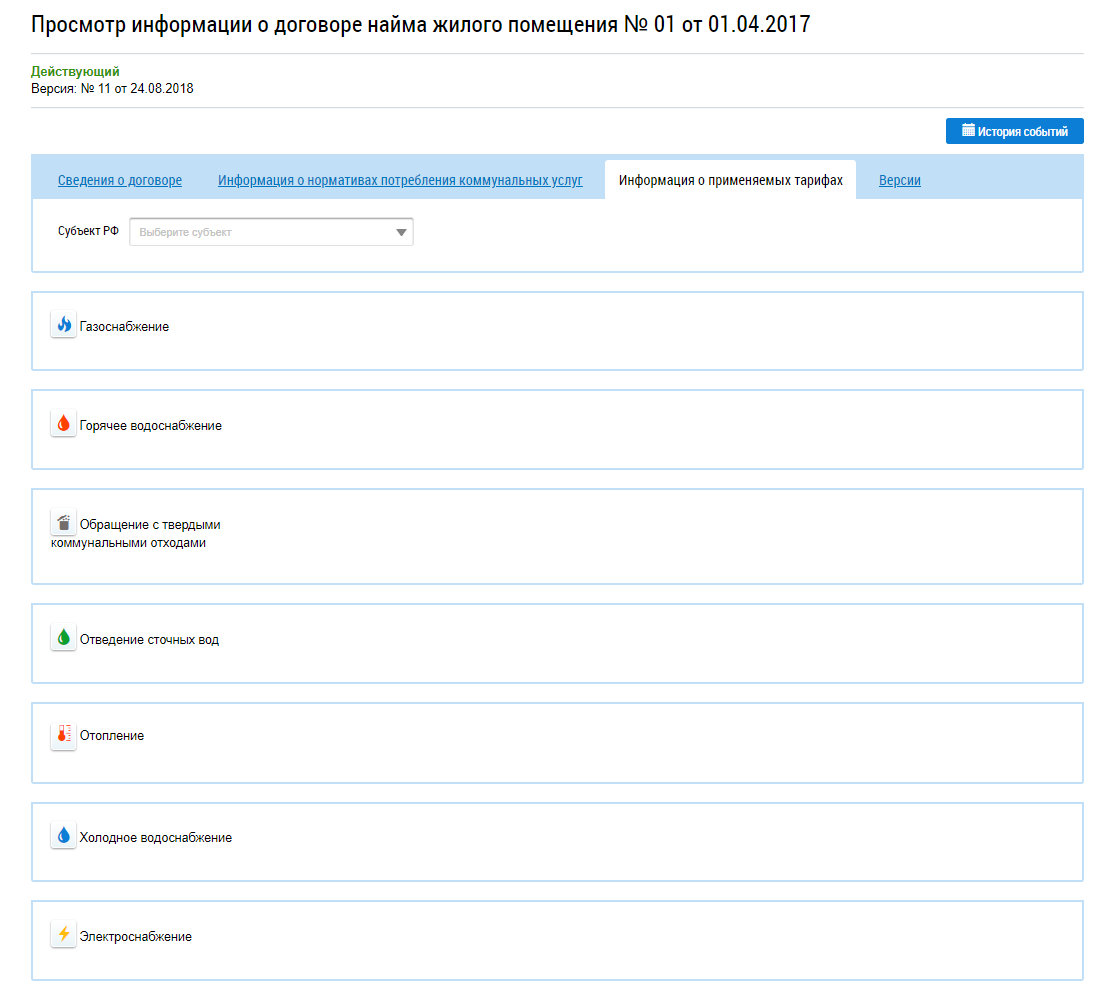Open the tab about нормативах потребления коммунальных услуг
Screen dimensions: 1104x991
click(400, 181)
